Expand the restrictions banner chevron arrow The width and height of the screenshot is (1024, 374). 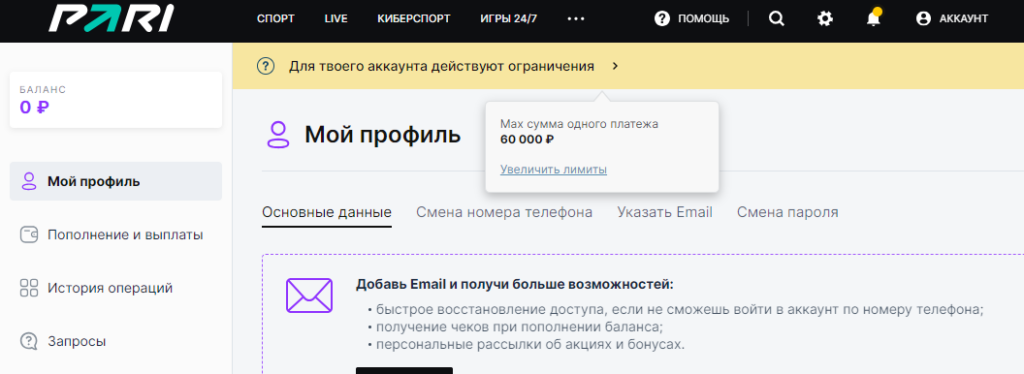[615, 66]
